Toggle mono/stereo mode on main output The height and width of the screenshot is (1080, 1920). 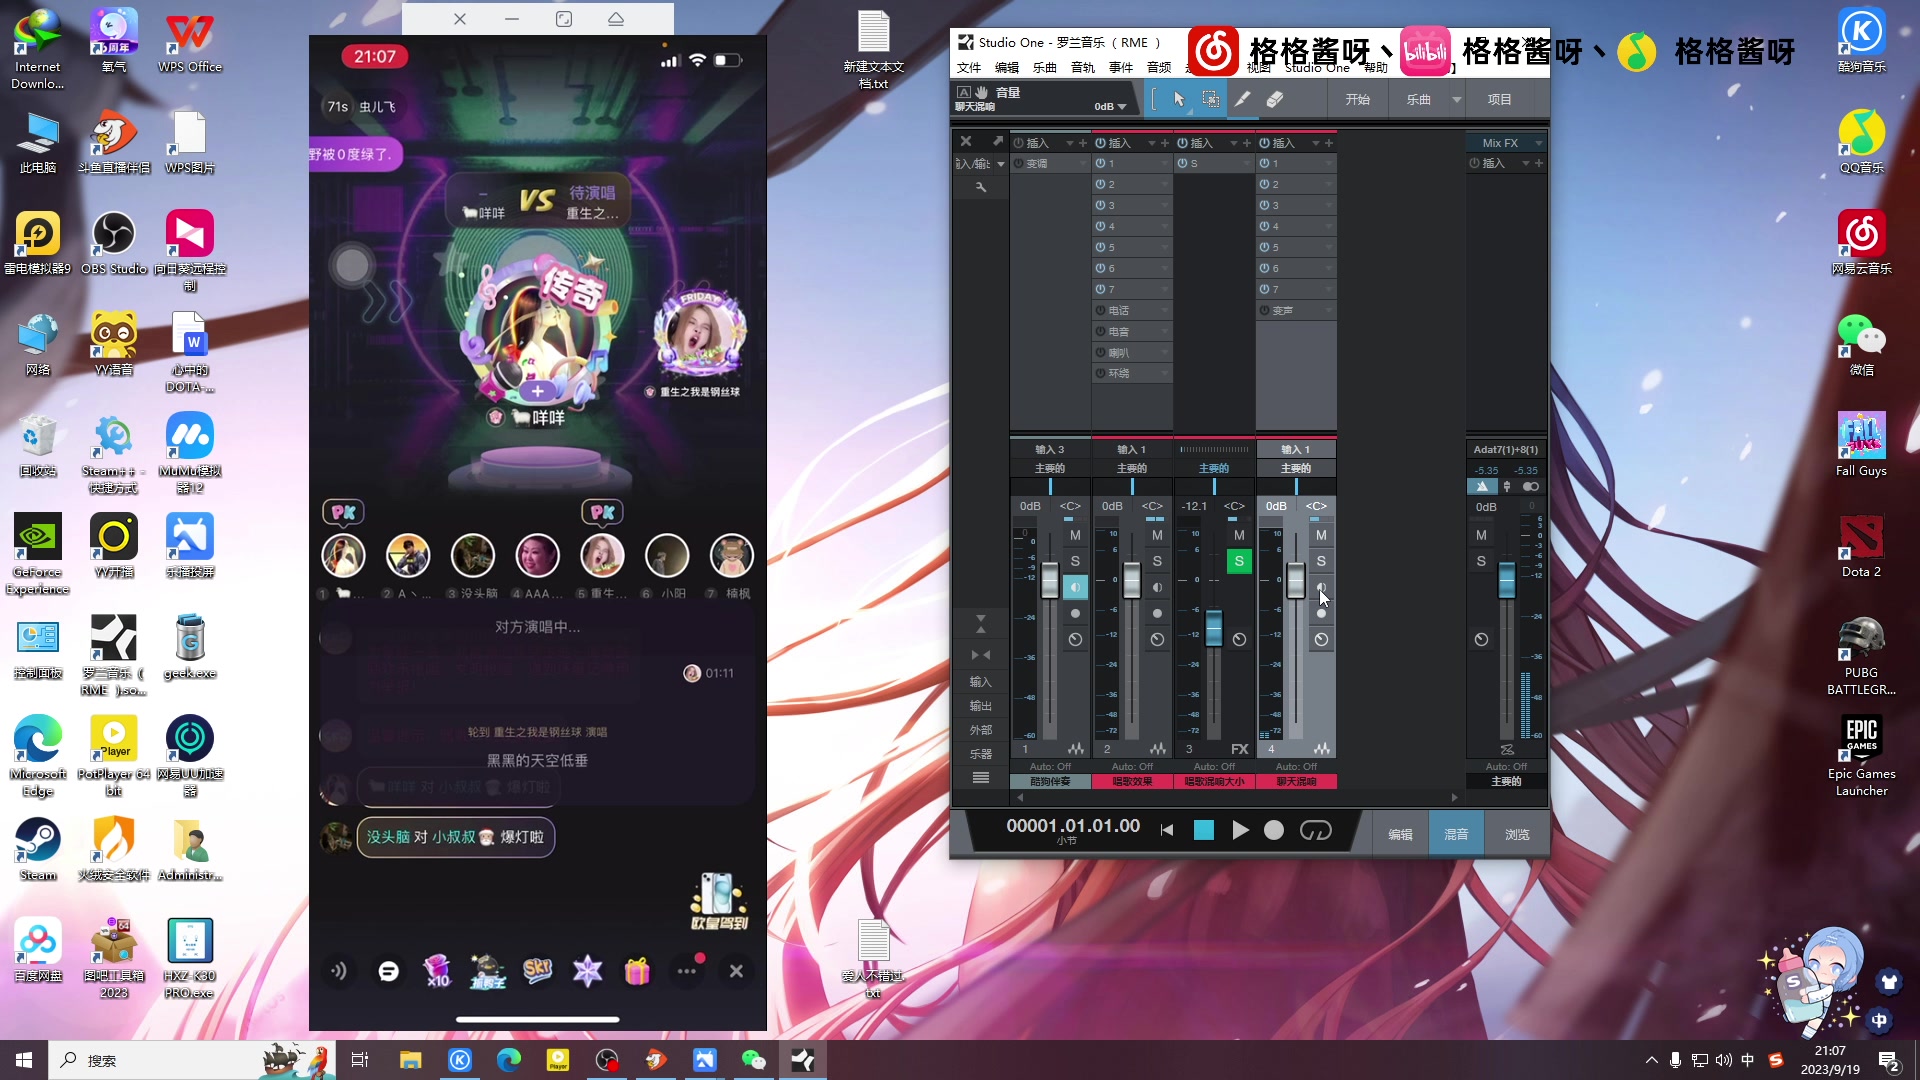point(1531,486)
